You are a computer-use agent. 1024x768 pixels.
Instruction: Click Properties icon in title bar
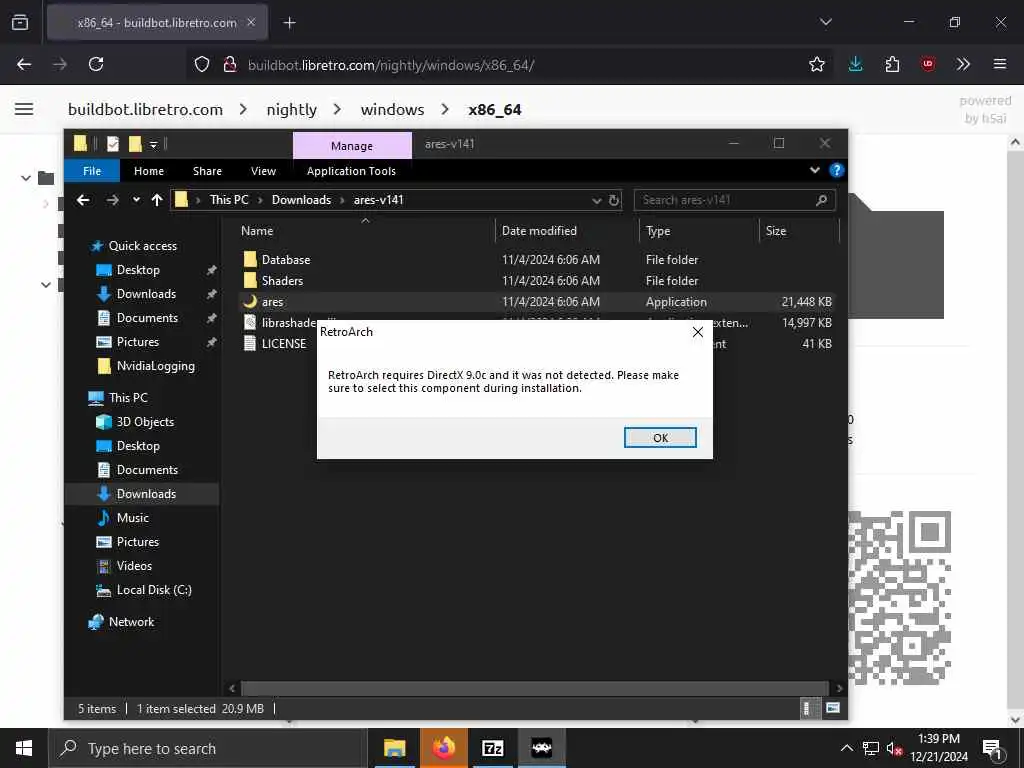click(113, 144)
